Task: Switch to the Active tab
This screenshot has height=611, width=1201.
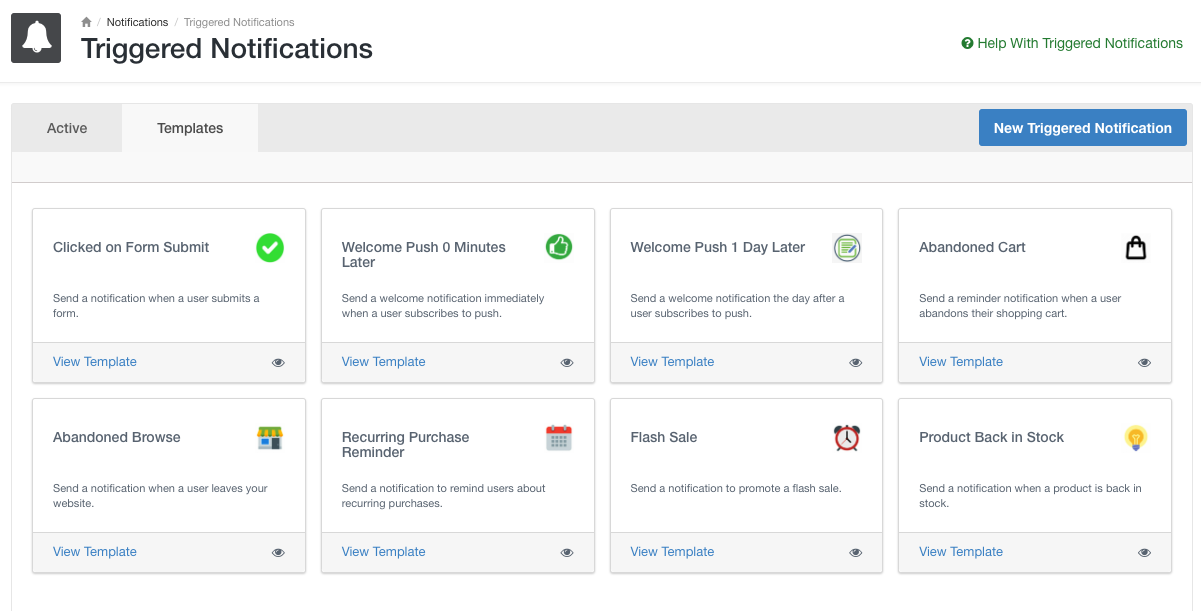Action: click(x=67, y=128)
